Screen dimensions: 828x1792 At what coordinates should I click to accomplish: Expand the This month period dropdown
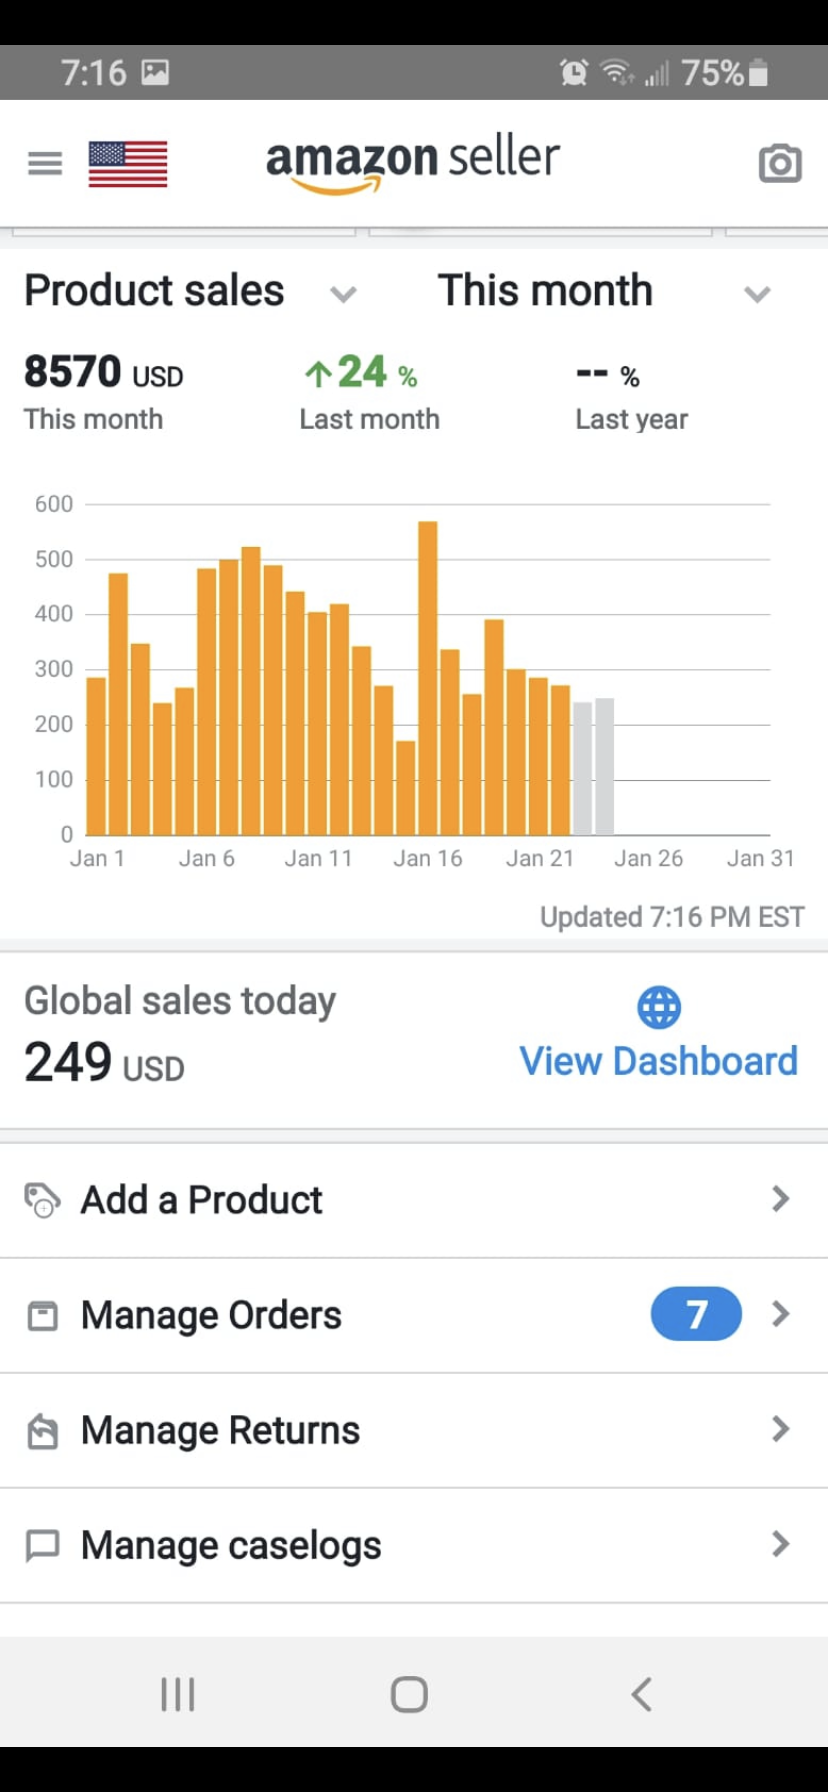tap(757, 294)
